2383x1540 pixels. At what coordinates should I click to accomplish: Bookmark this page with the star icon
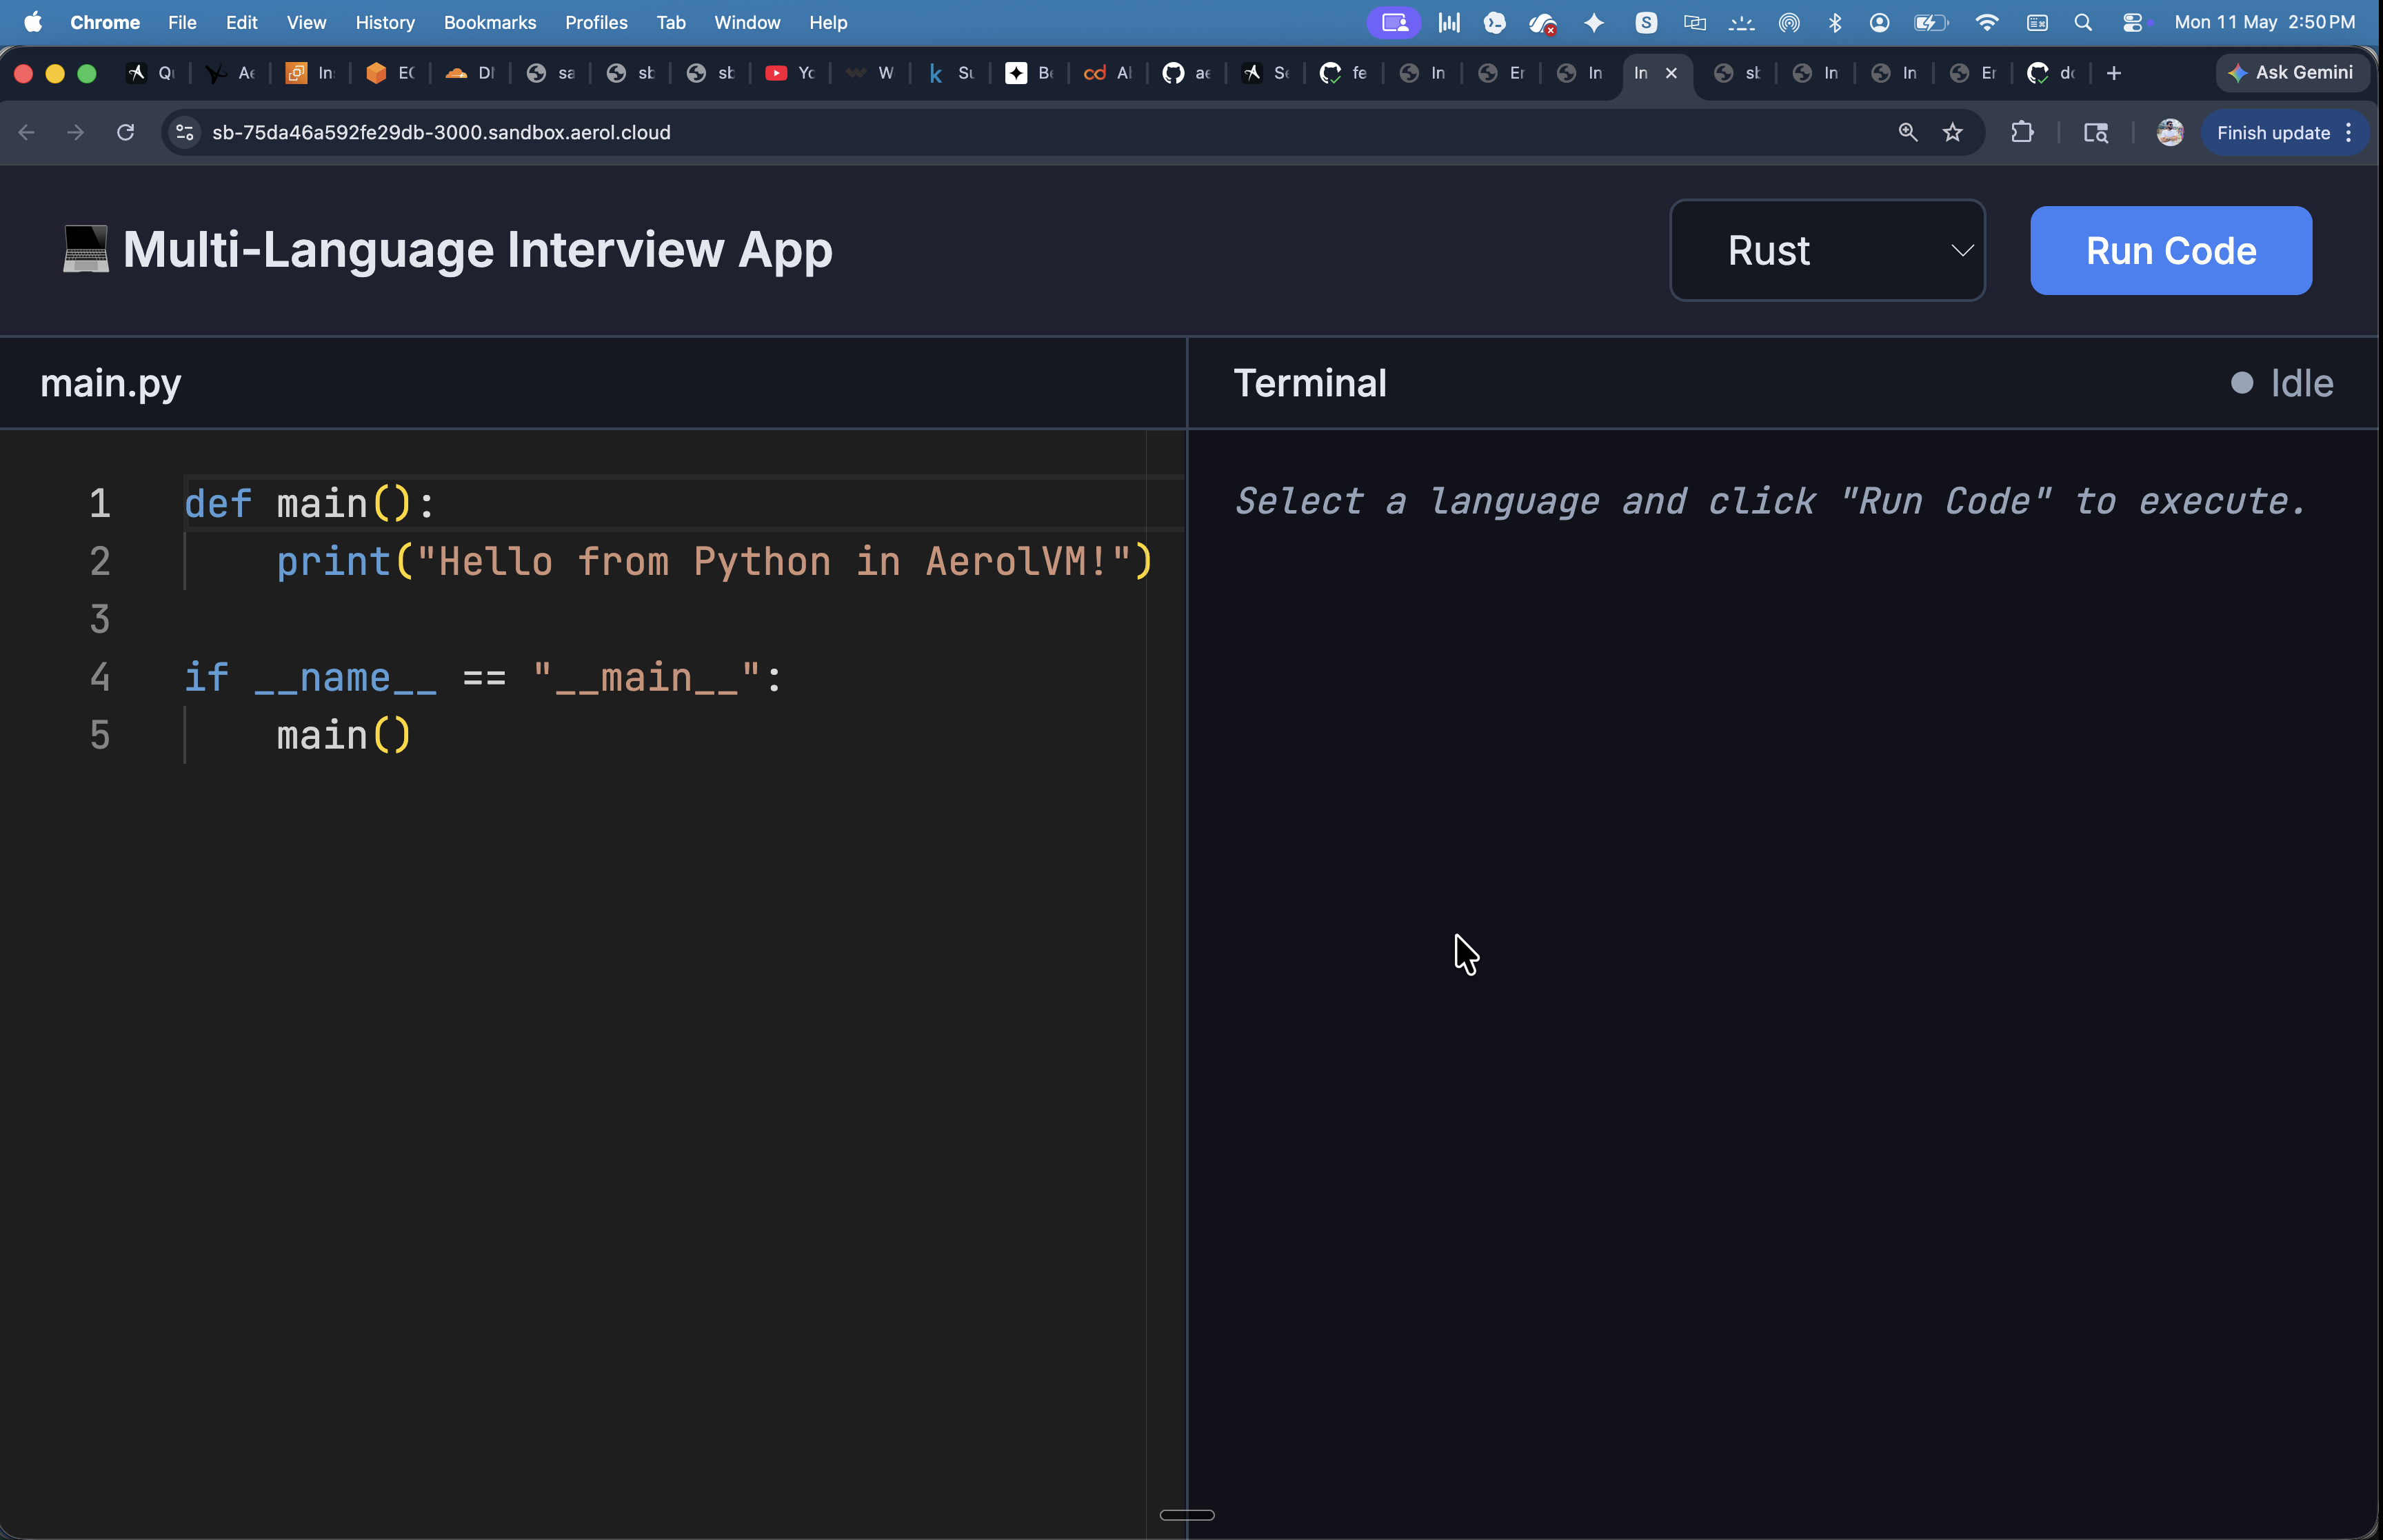1952,133
